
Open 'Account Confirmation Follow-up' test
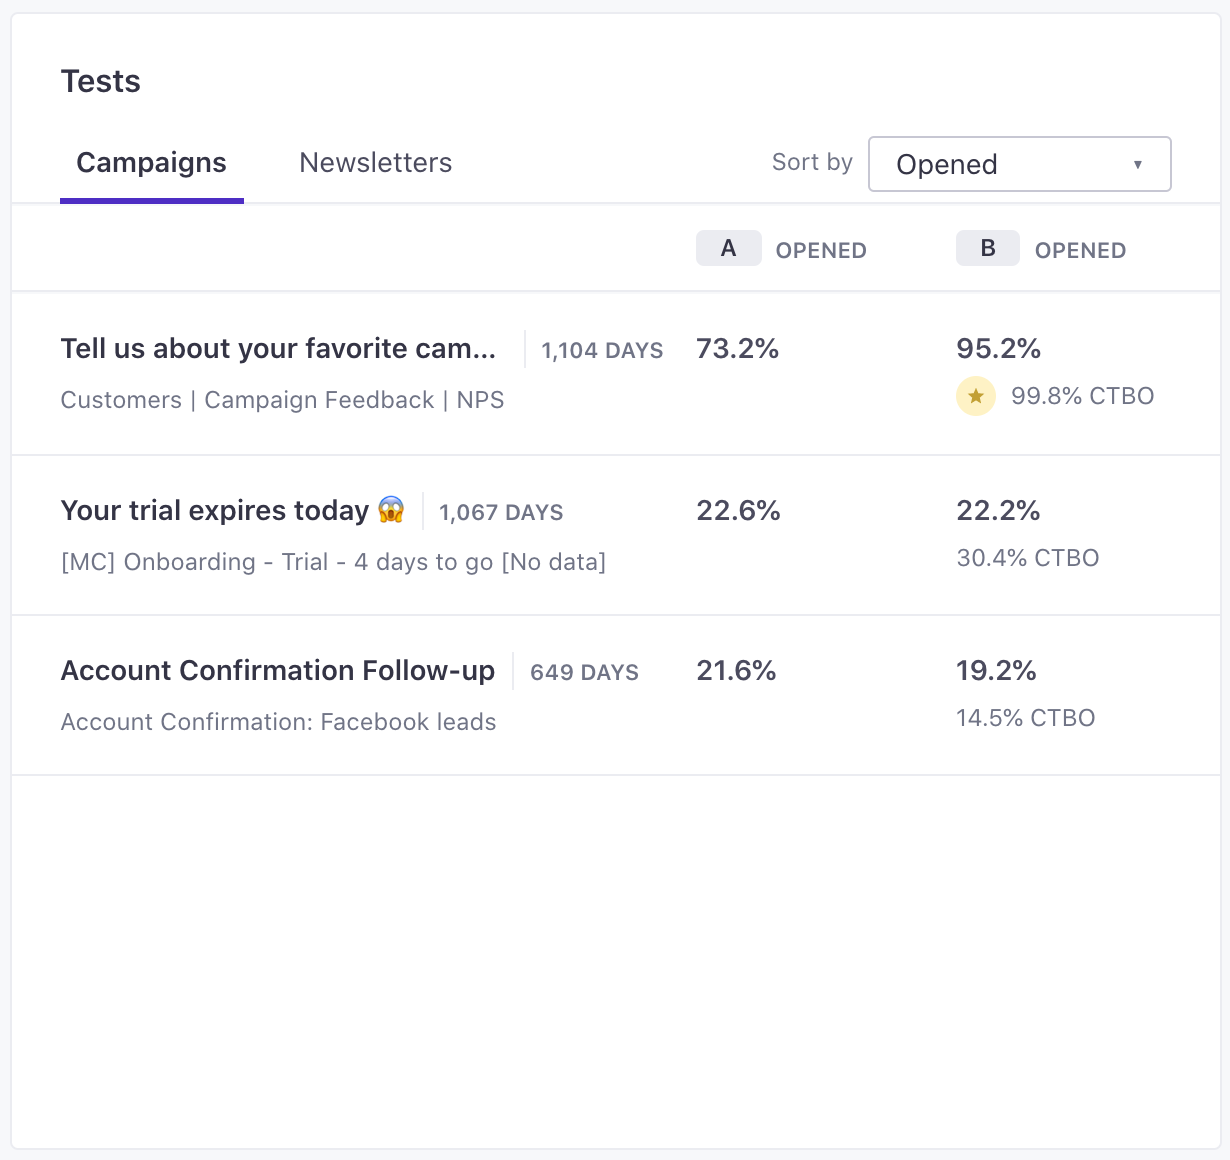click(277, 671)
